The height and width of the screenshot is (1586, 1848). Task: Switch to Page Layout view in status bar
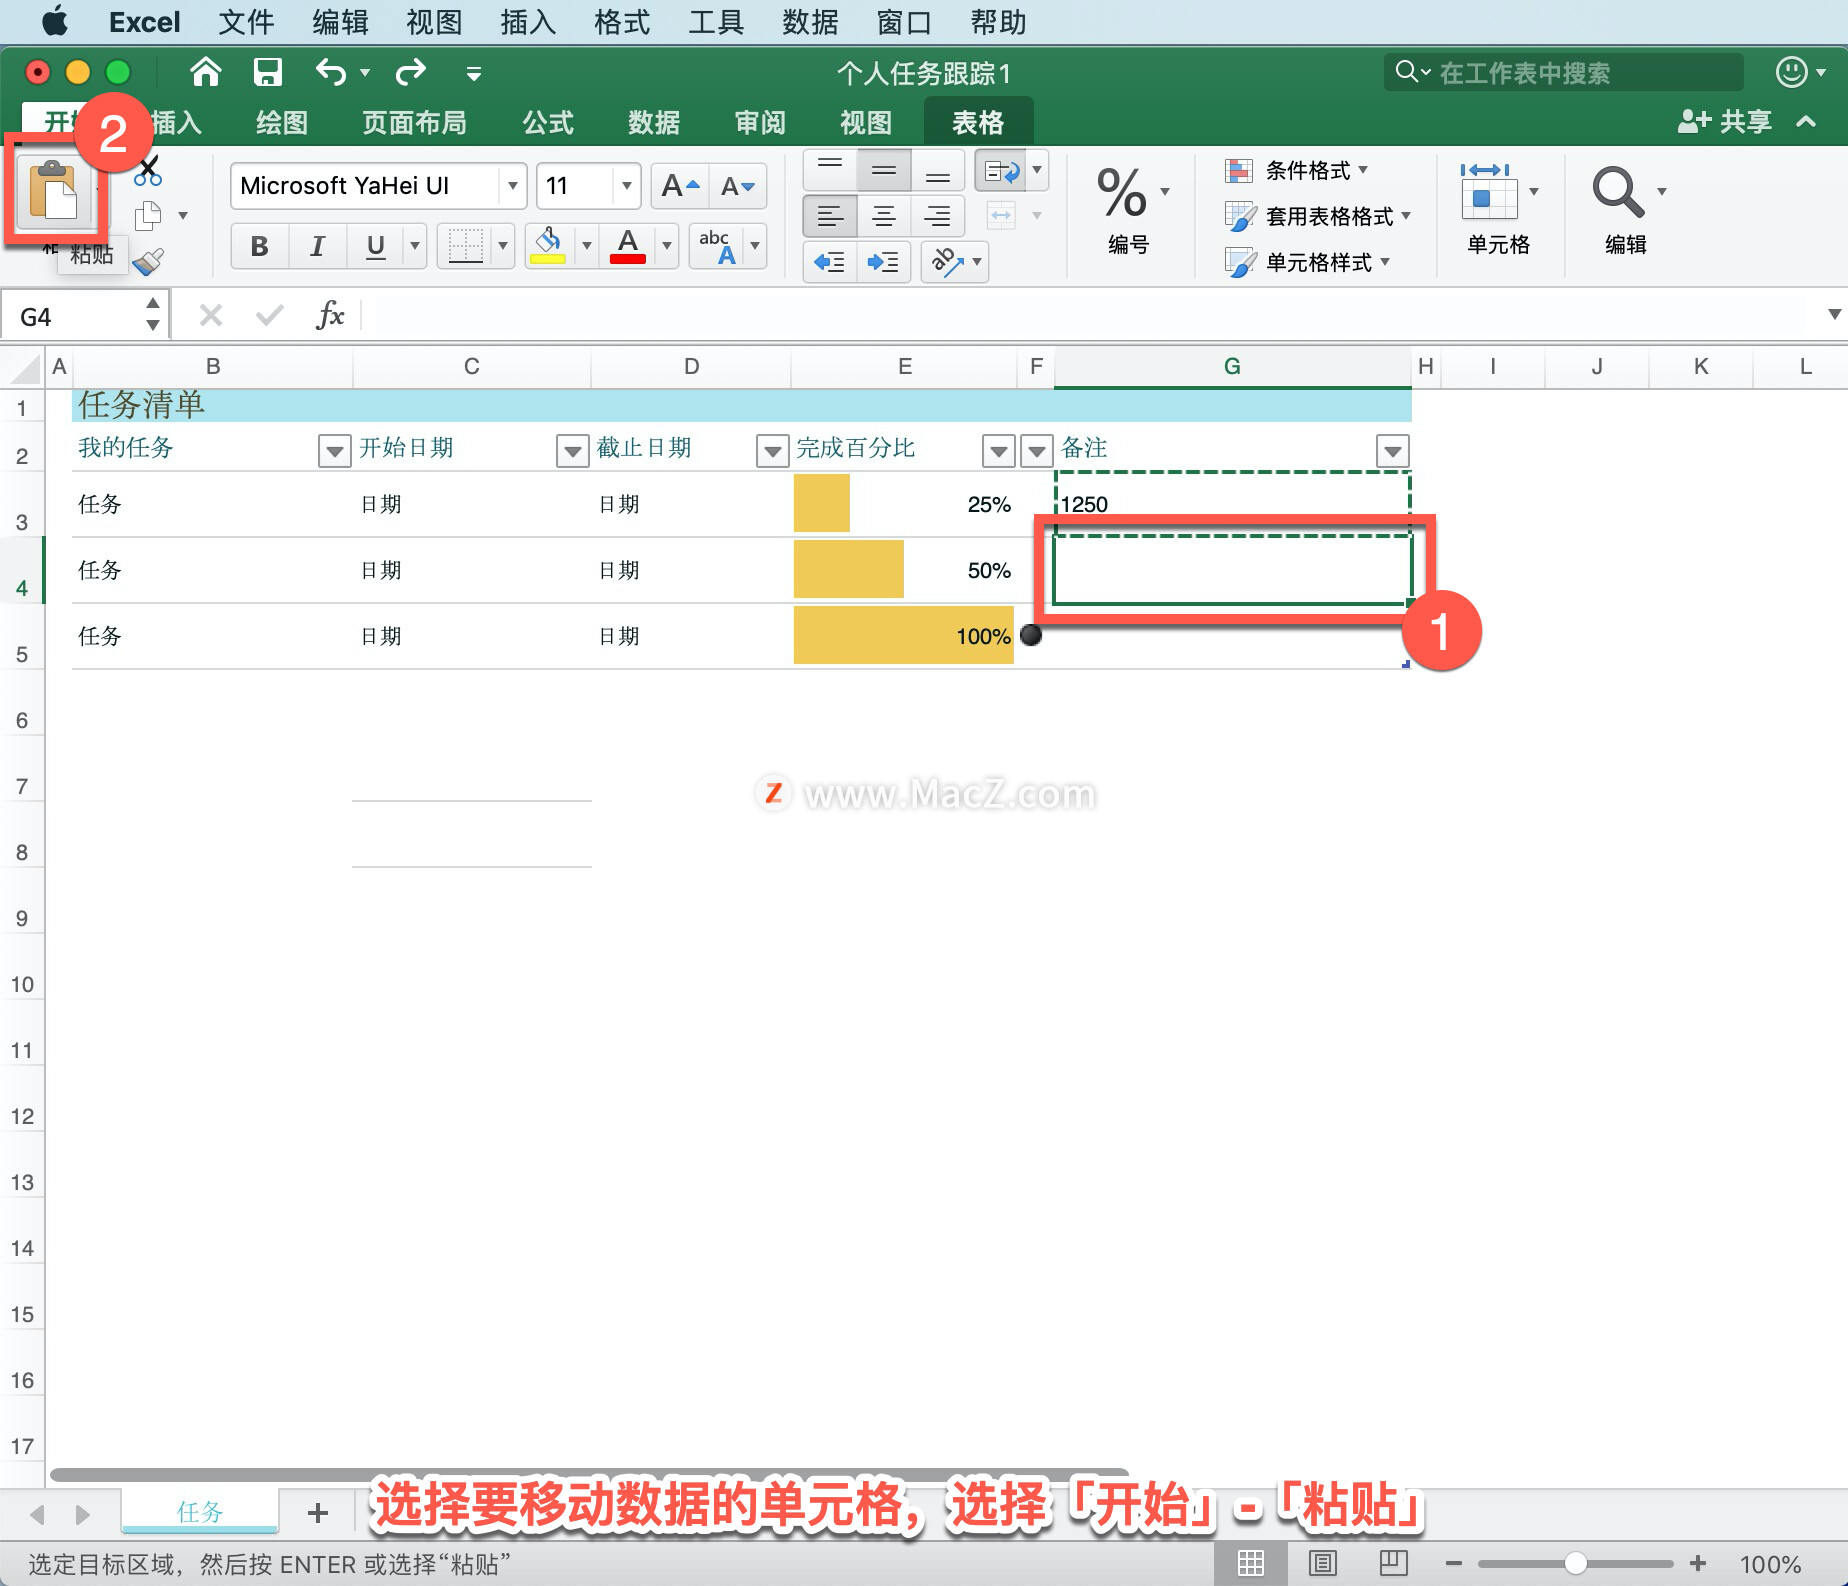(x=1323, y=1563)
